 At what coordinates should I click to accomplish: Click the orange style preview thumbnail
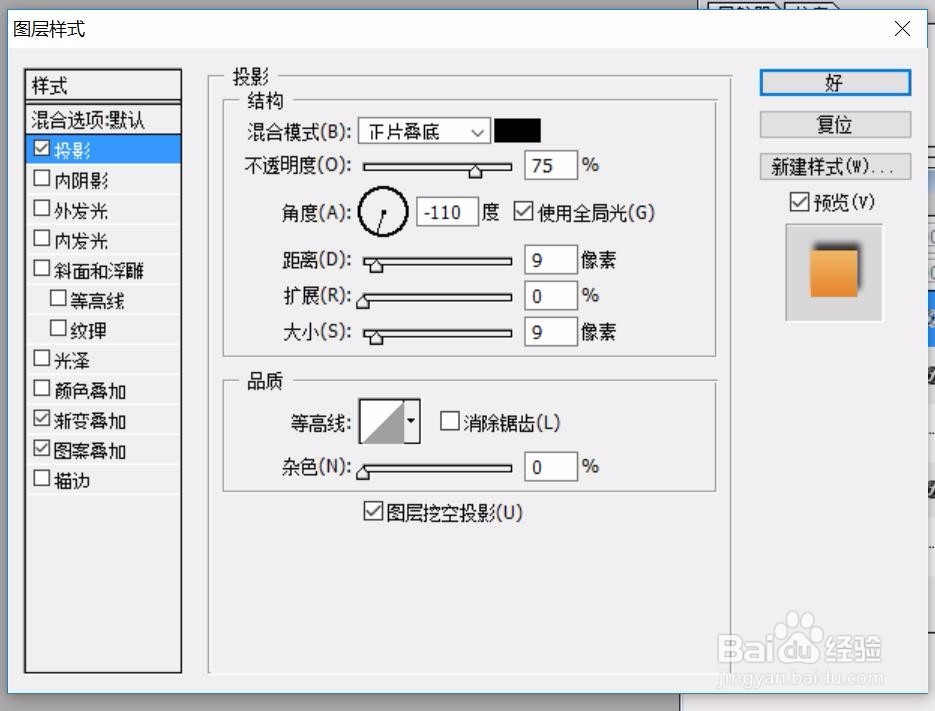(x=833, y=271)
